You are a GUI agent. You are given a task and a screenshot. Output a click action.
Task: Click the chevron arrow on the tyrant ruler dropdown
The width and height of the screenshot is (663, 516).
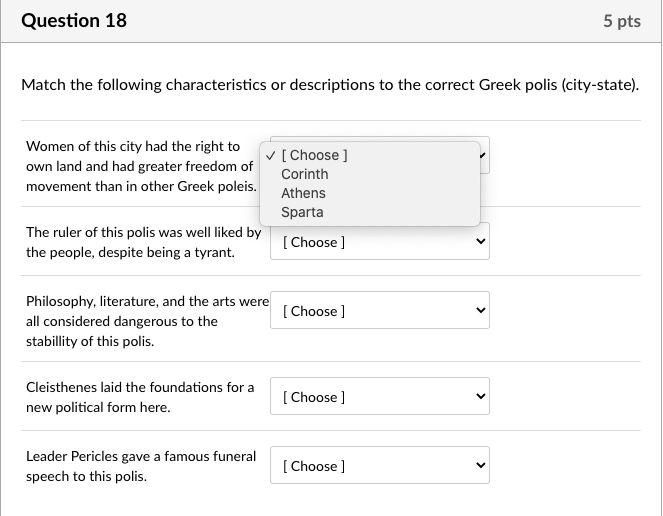480,242
